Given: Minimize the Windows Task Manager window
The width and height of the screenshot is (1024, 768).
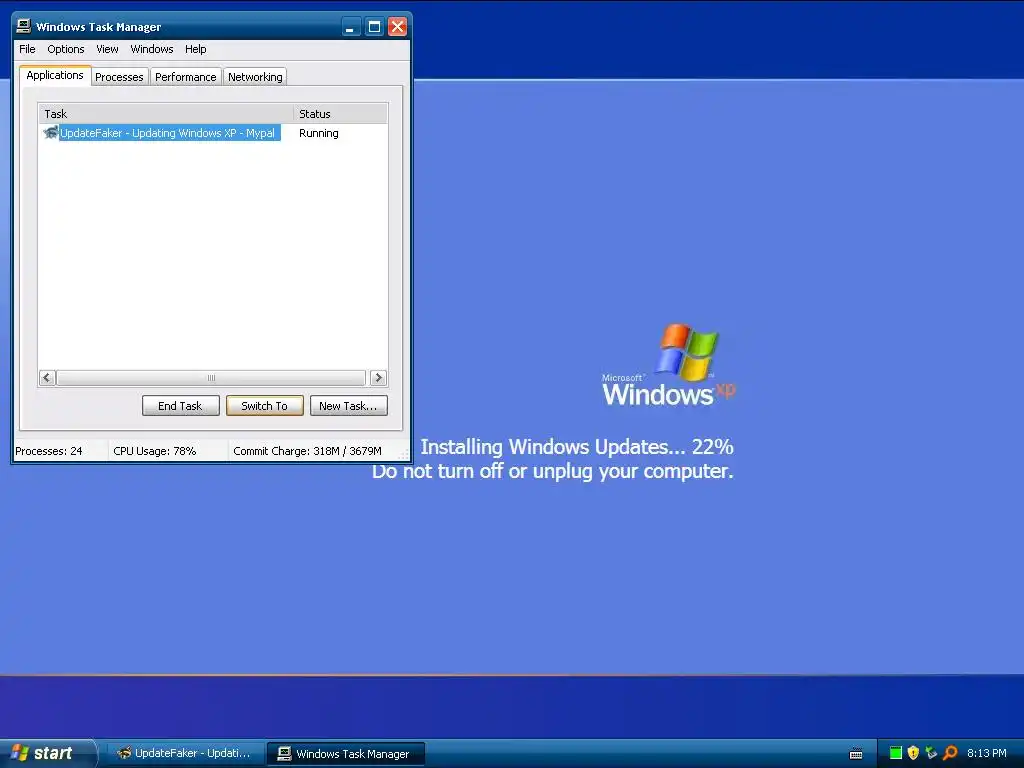Looking at the screenshot, I should tap(351, 27).
